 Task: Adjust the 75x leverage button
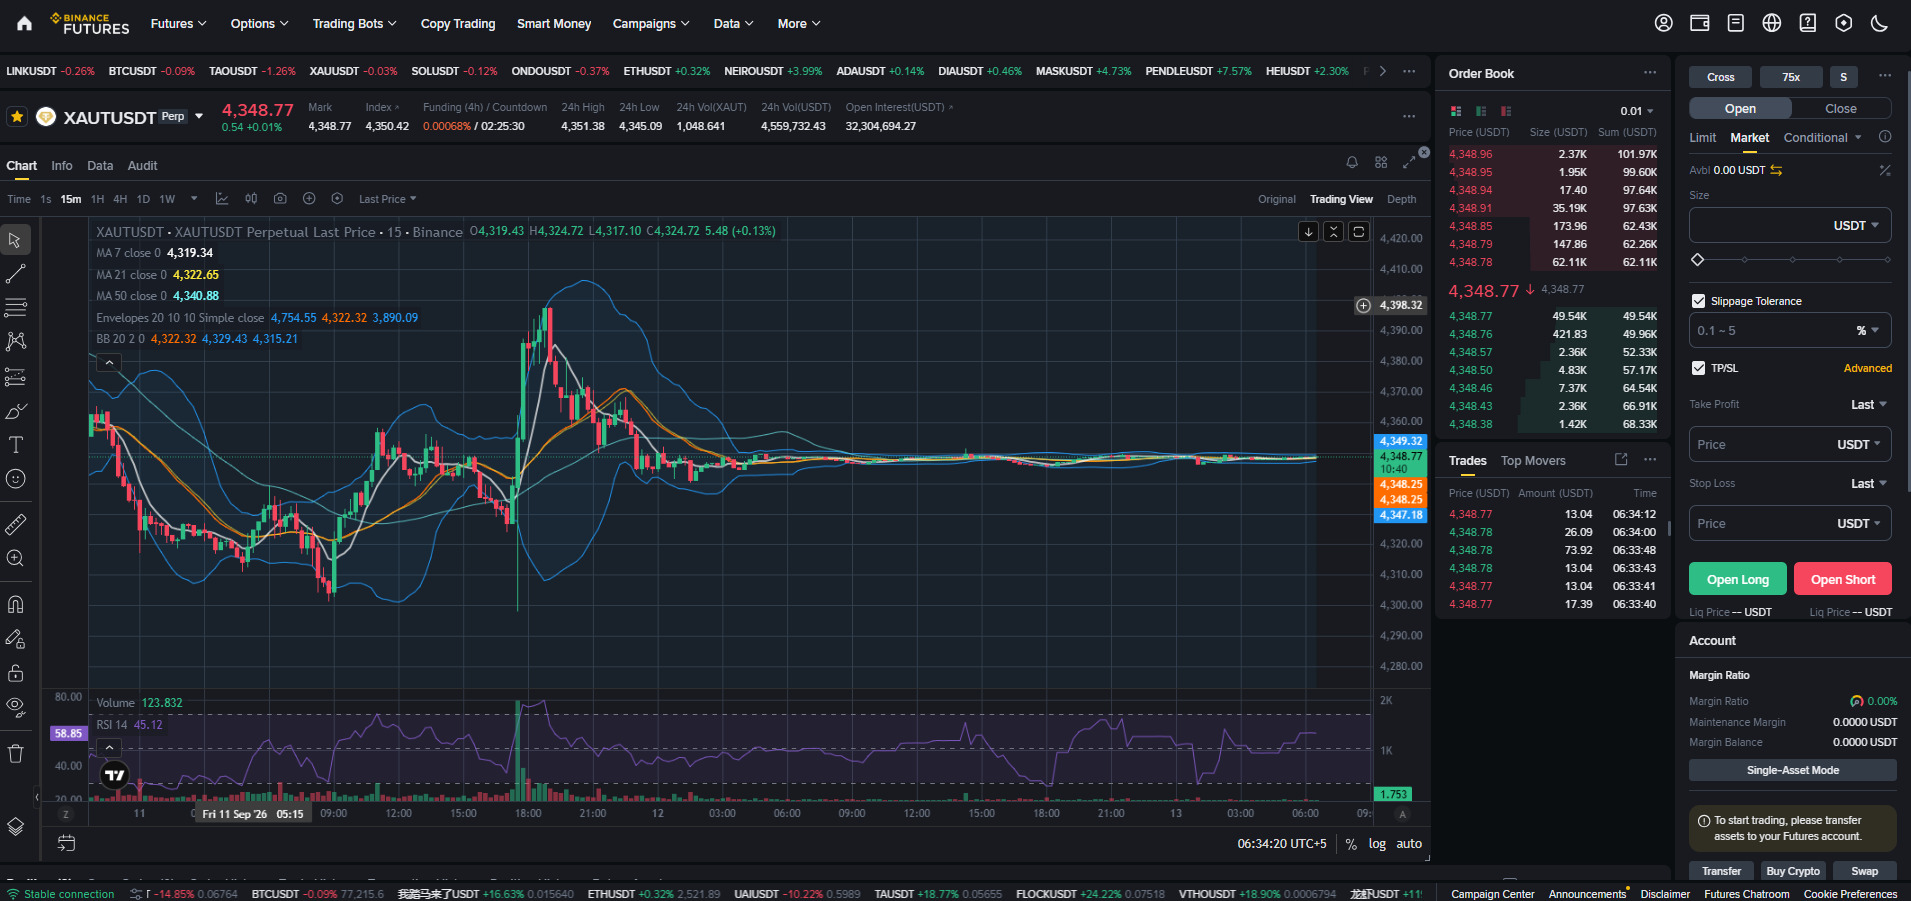tap(1791, 77)
